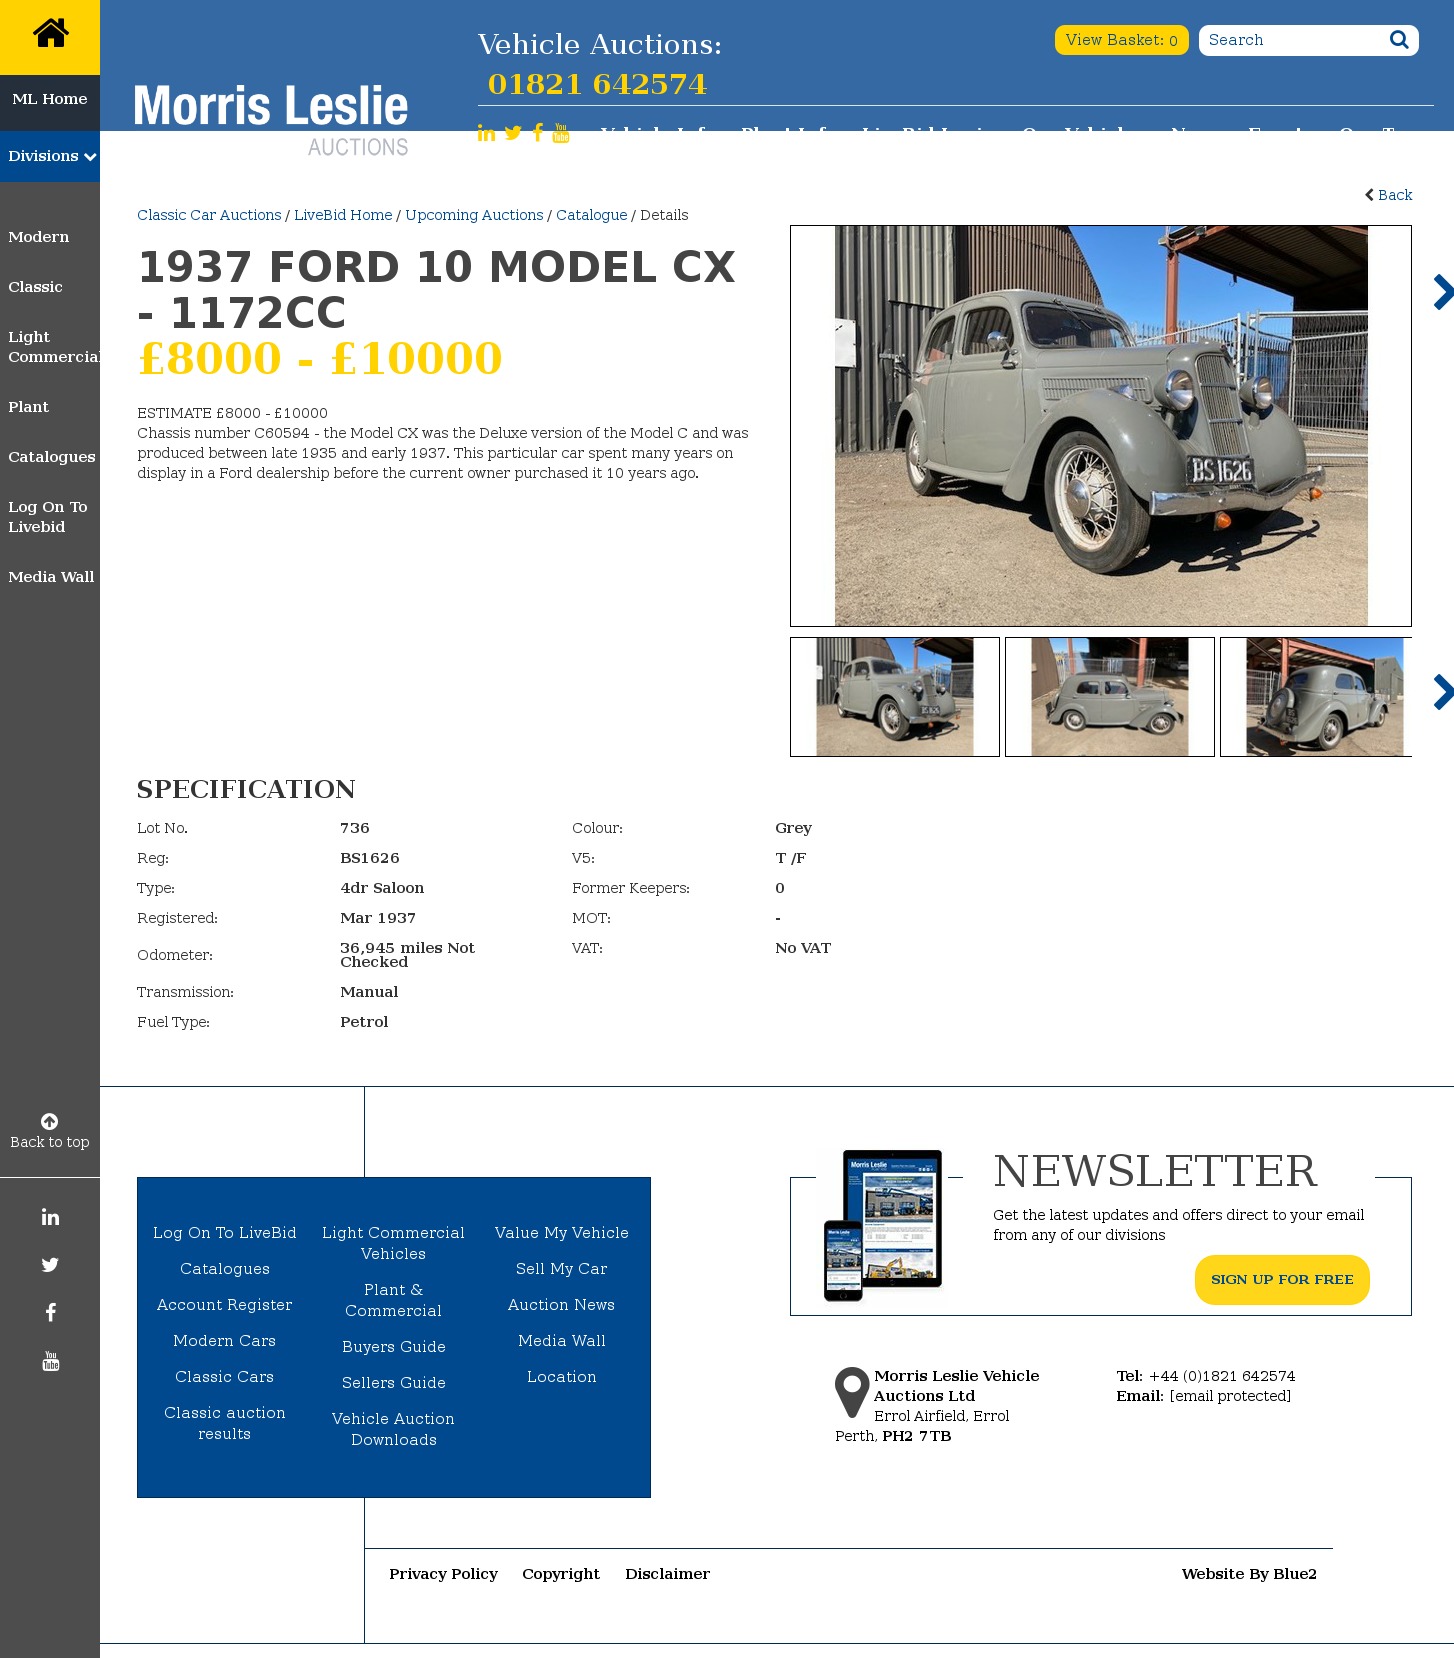Open Value My Vehicle link
The height and width of the screenshot is (1658, 1454).
click(x=562, y=1233)
